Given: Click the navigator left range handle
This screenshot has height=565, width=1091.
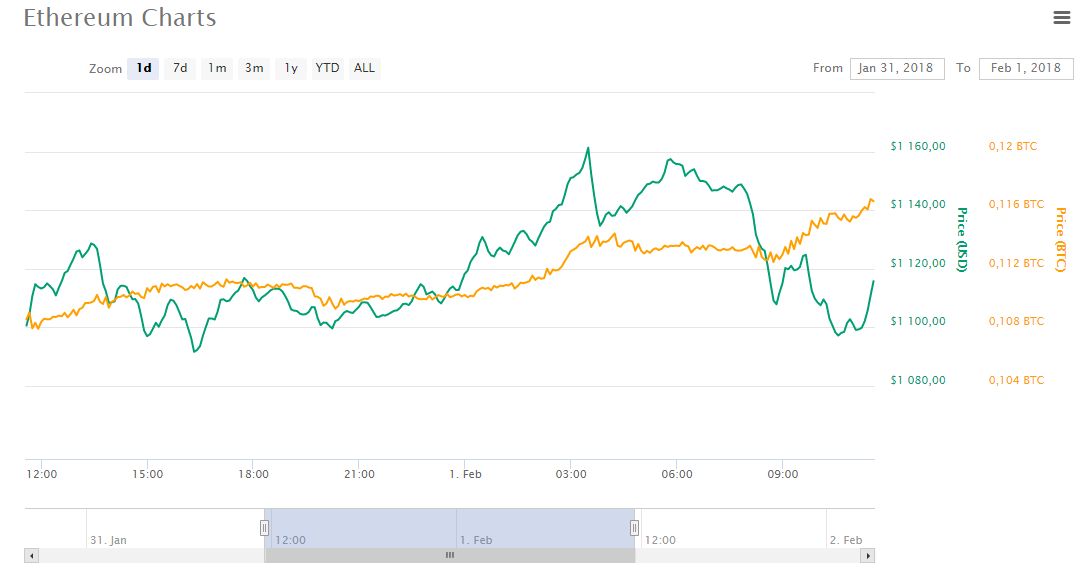Looking at the screenshot, I should (x=264, y=528).
